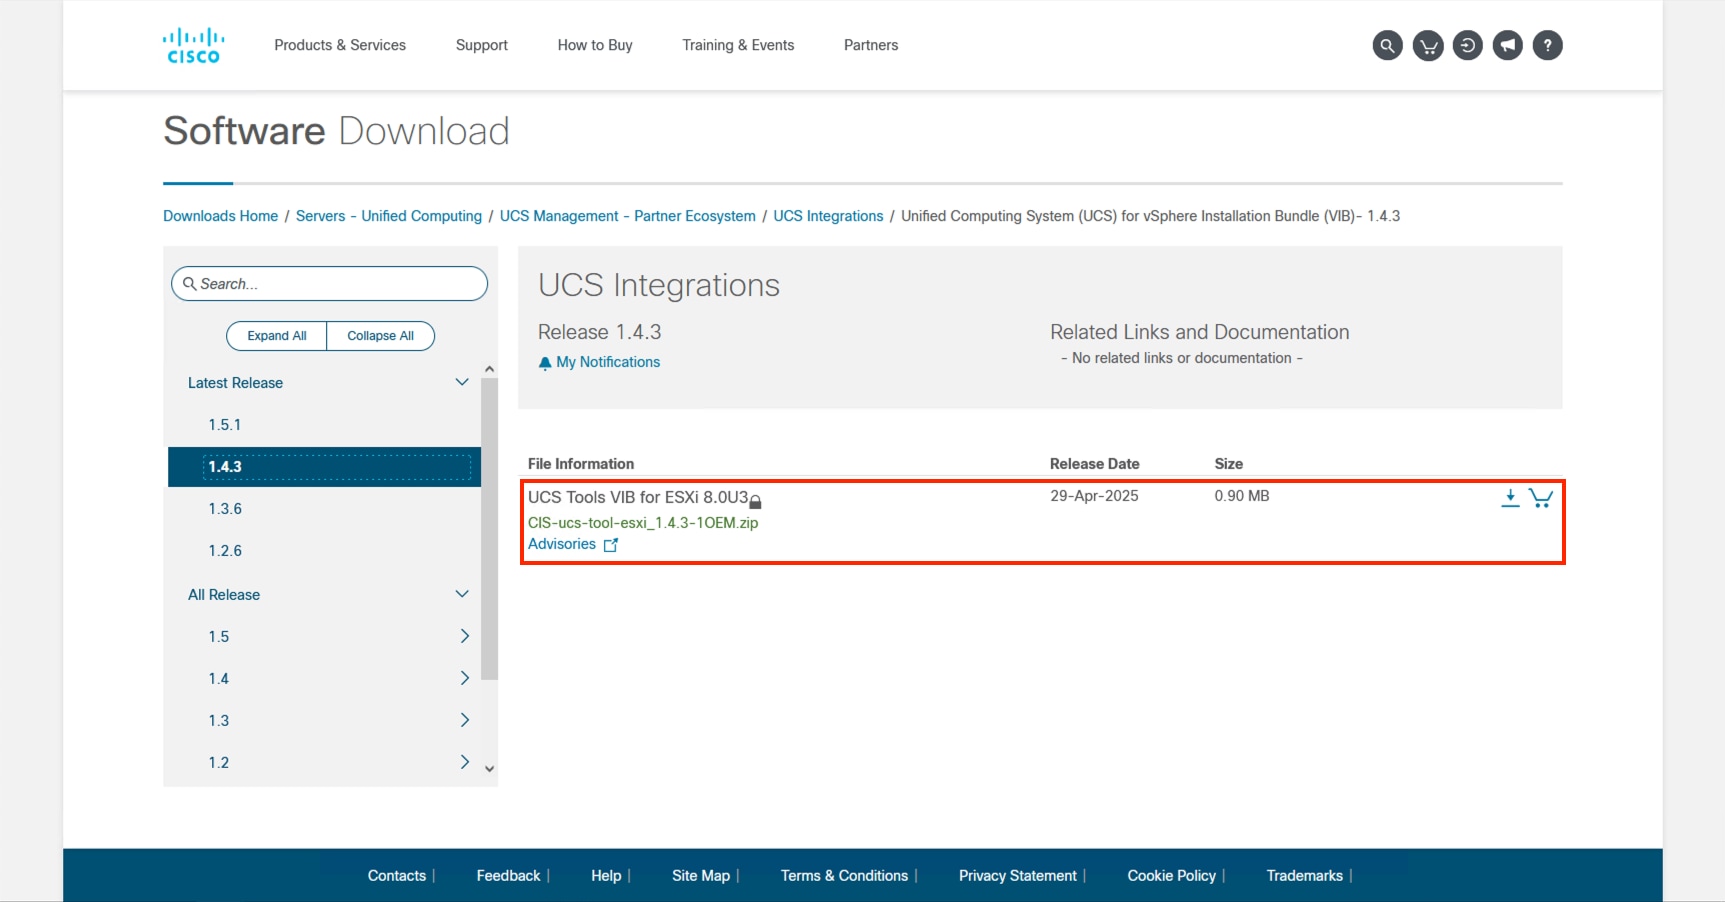The height and width of the screenshot is (902, 1725).
Task: Click the announcements megaphone icon
Action: (x=1507, y=45)
